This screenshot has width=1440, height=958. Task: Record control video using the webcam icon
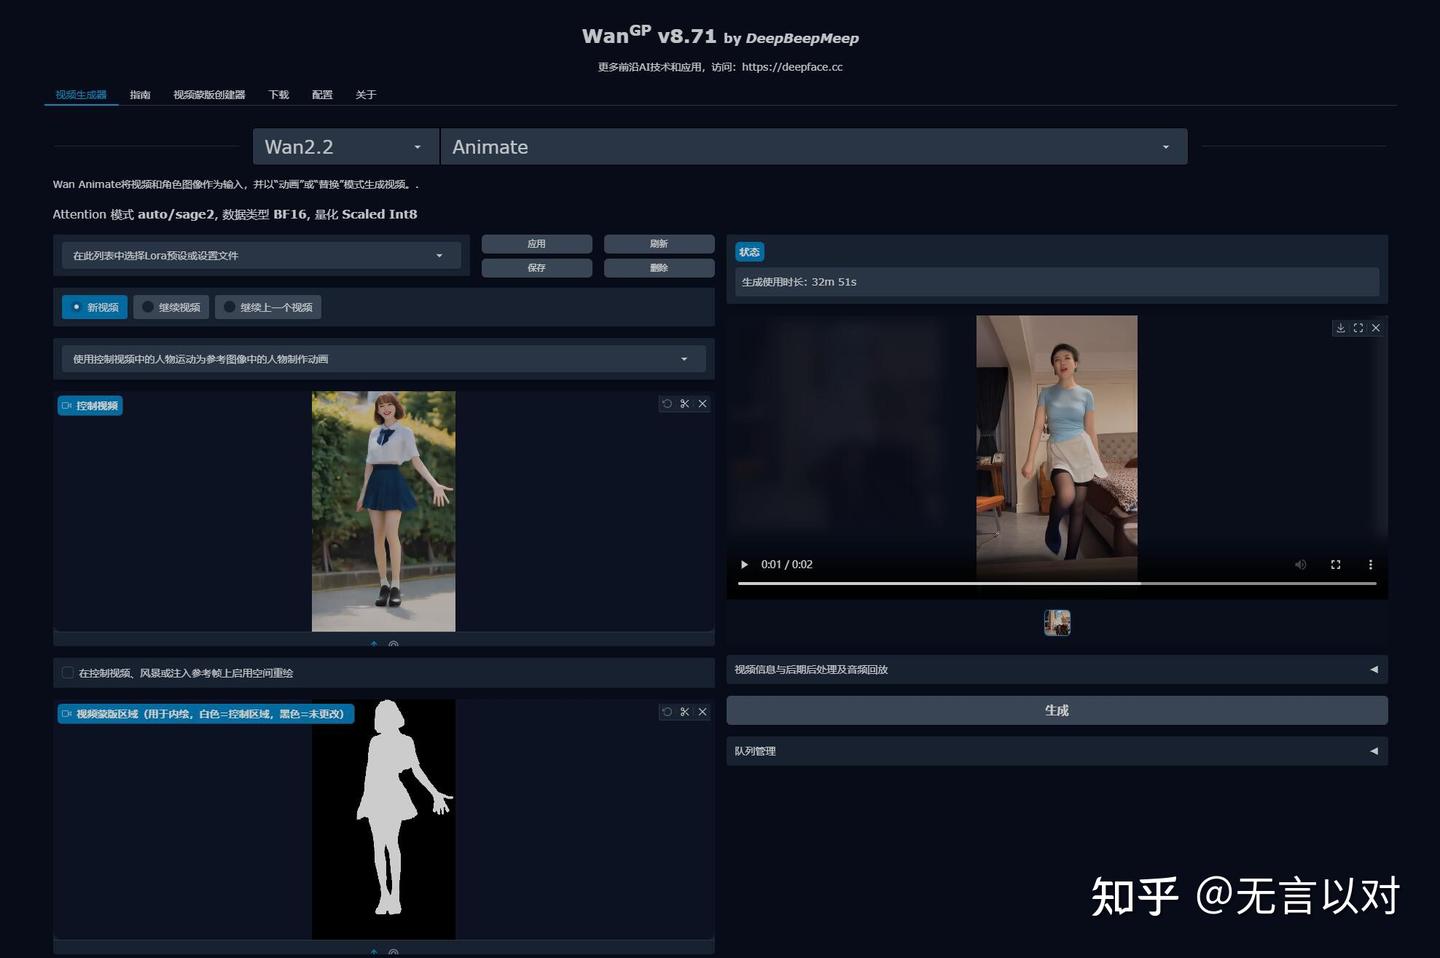click(x=393, y=645)
